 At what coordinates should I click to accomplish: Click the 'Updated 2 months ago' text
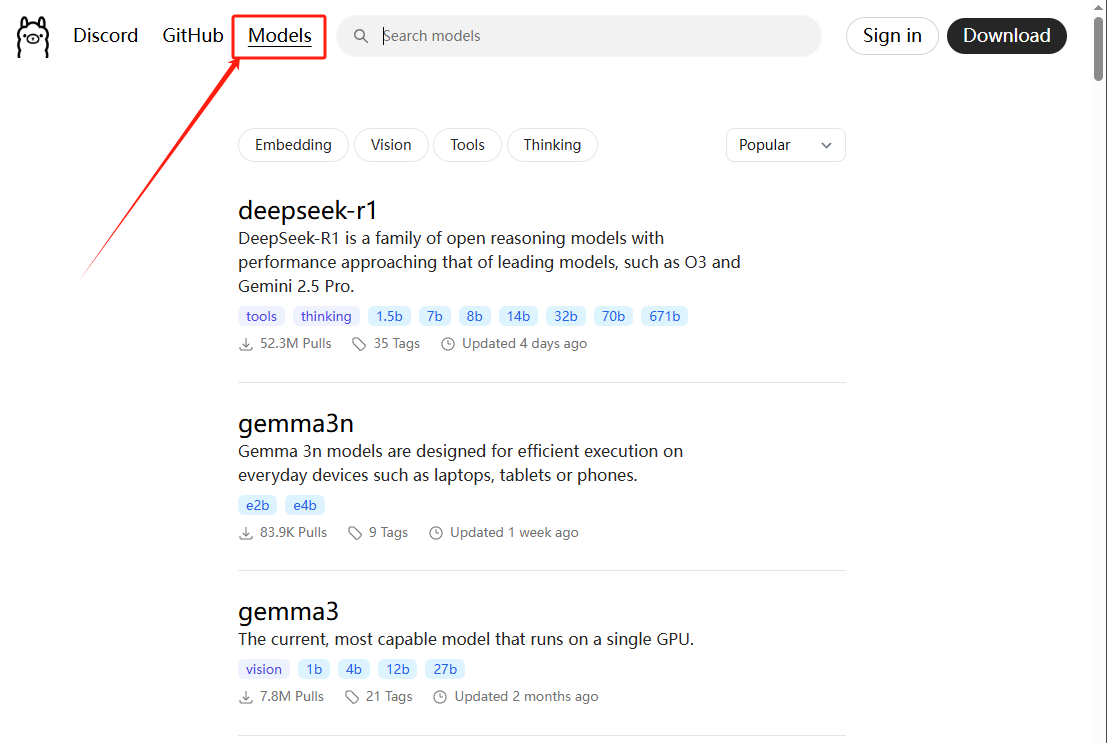click(527, 697)
